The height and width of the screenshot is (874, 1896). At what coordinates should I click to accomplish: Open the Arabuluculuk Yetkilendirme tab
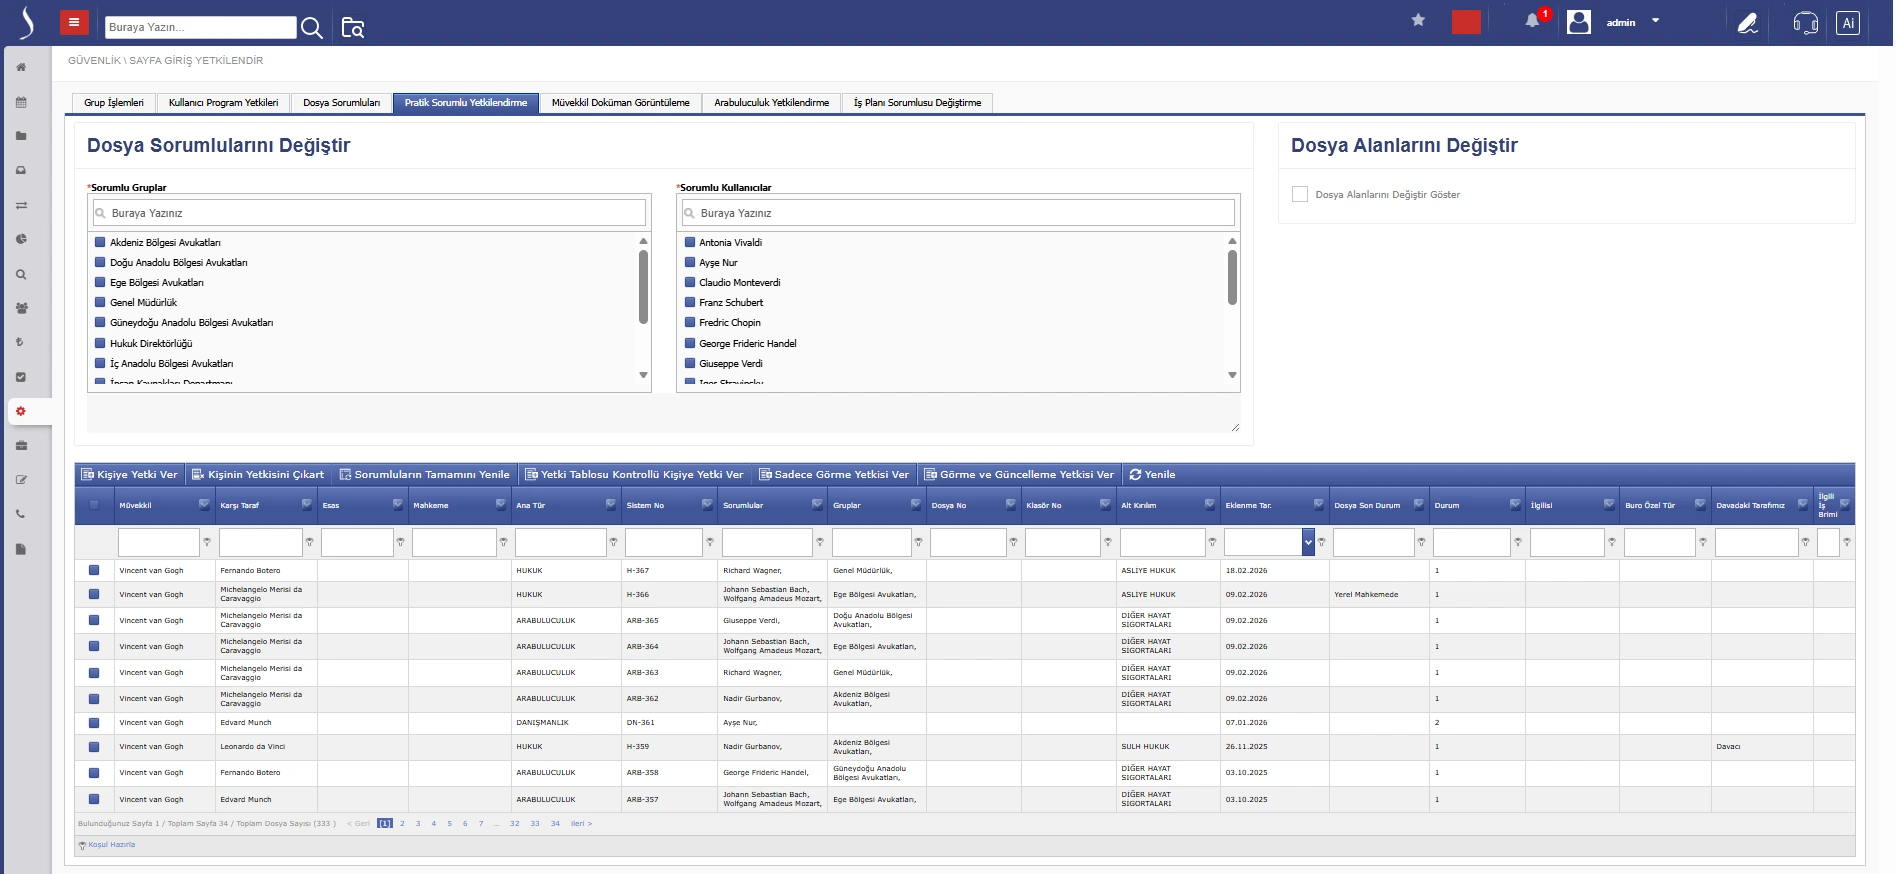click(x=771, y=103)
